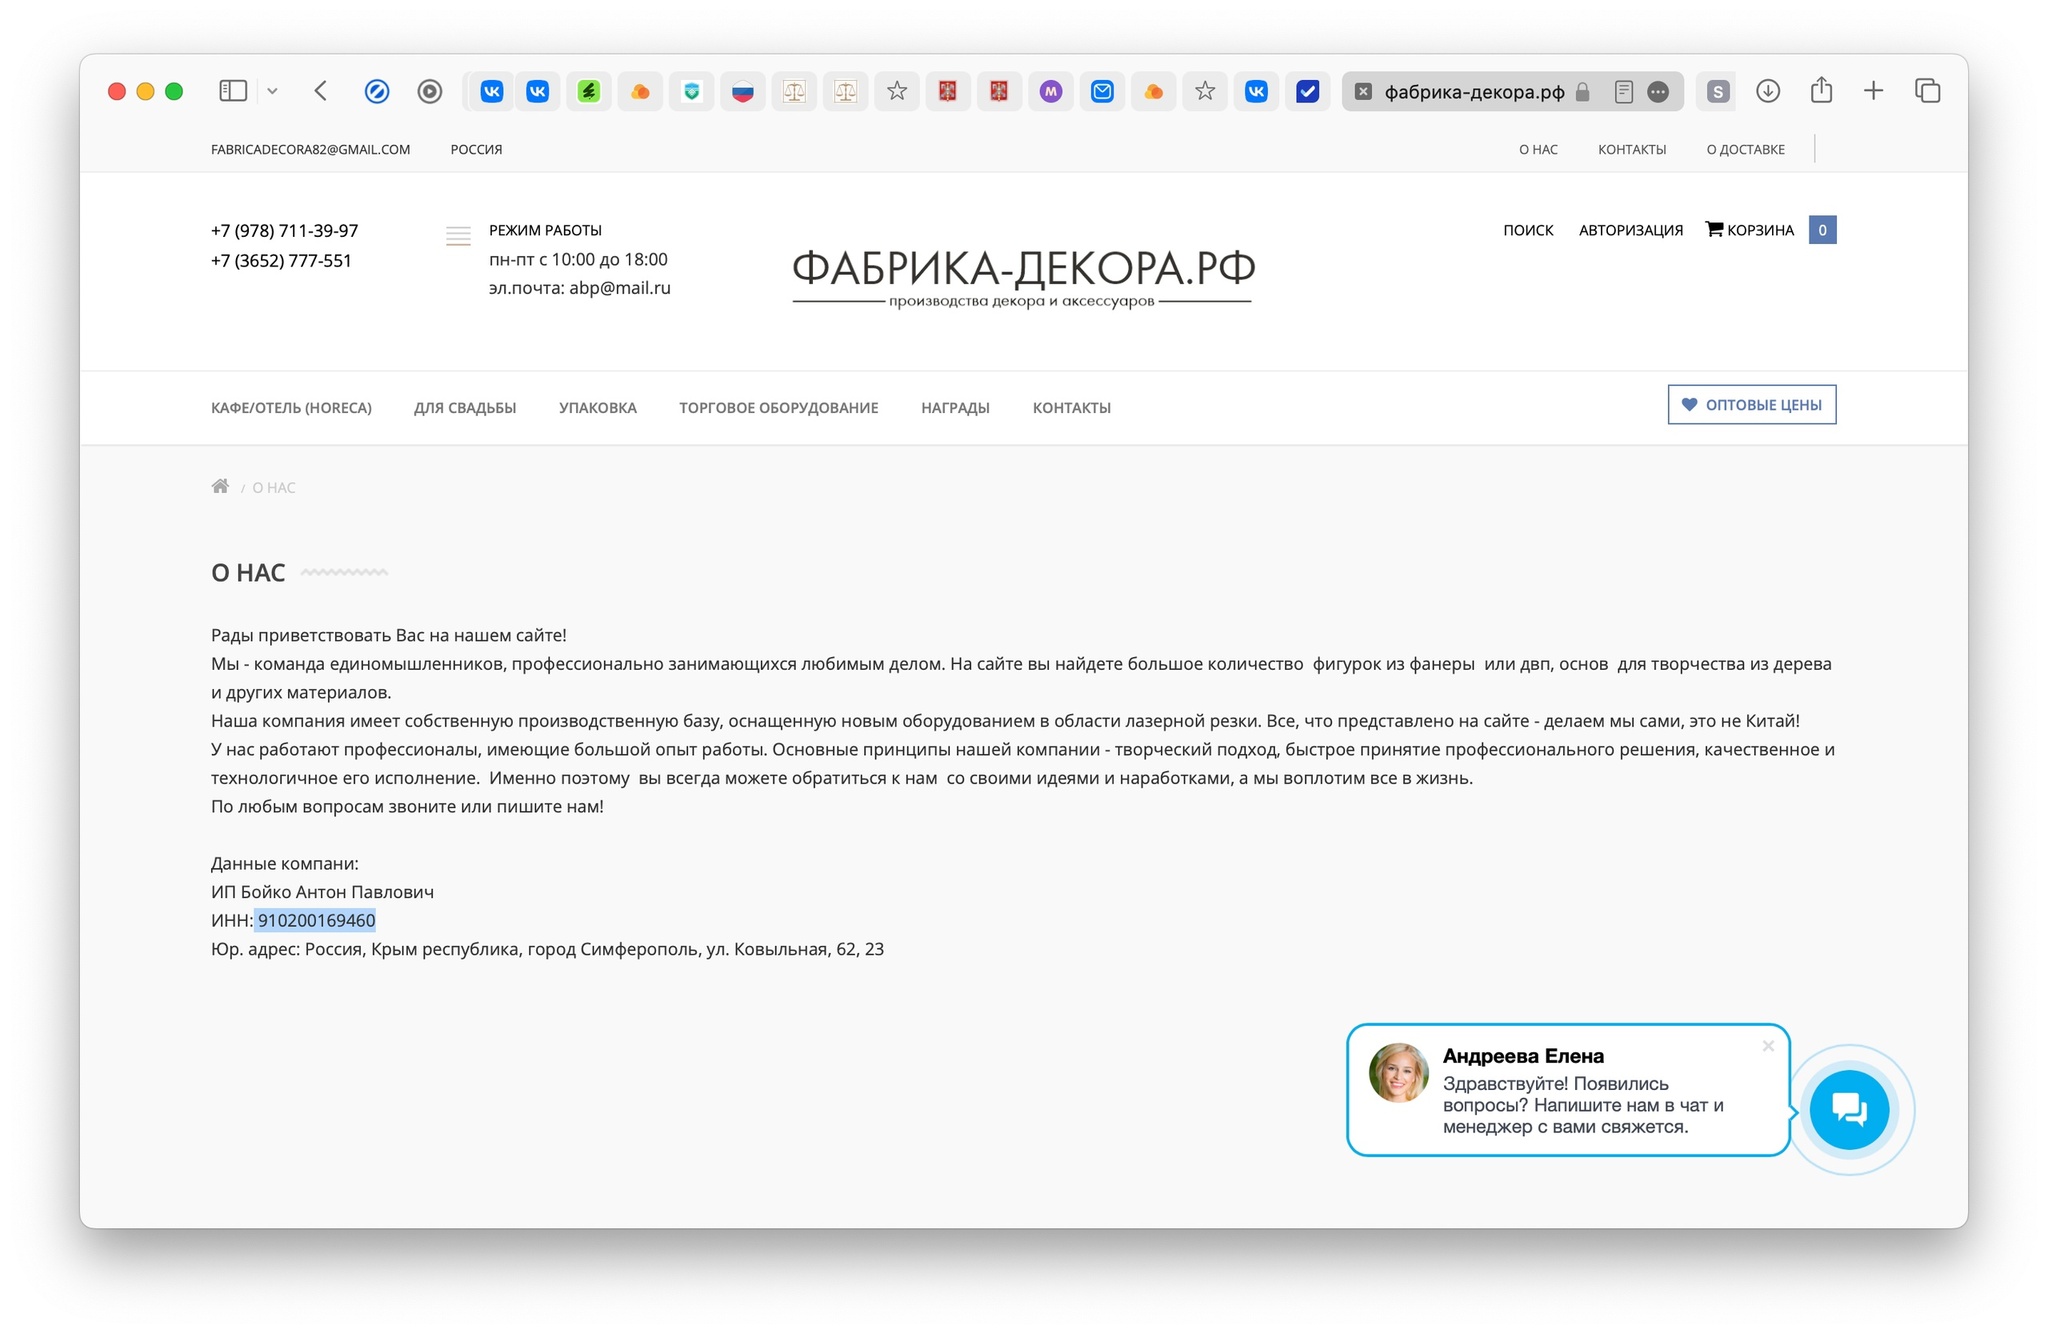Screen dimensions: 2048x1334
Task: Open Reader view icon in address bar
Action: (1624, 92)
